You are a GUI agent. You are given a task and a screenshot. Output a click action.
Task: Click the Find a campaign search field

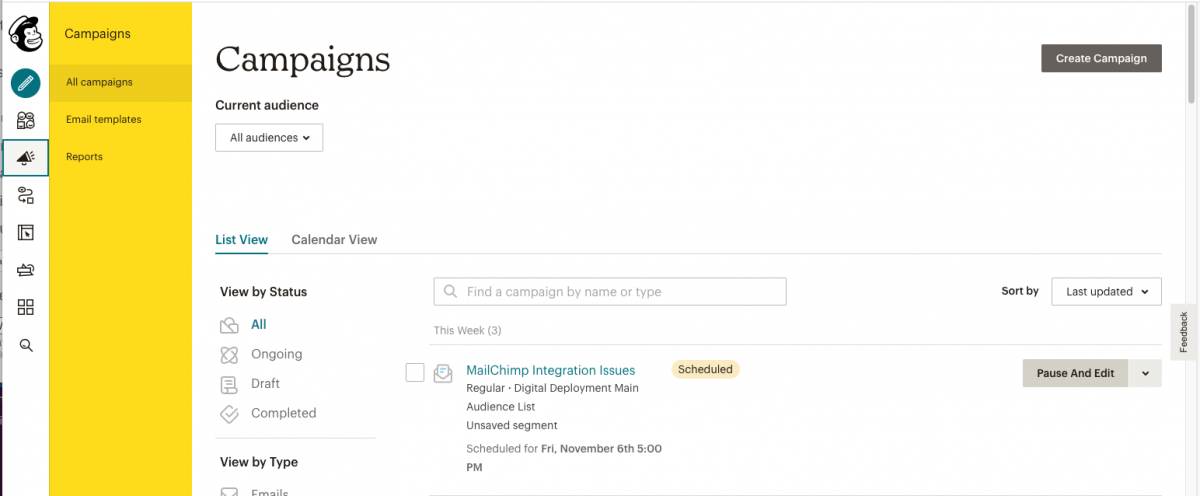click(x=610, y=292)
